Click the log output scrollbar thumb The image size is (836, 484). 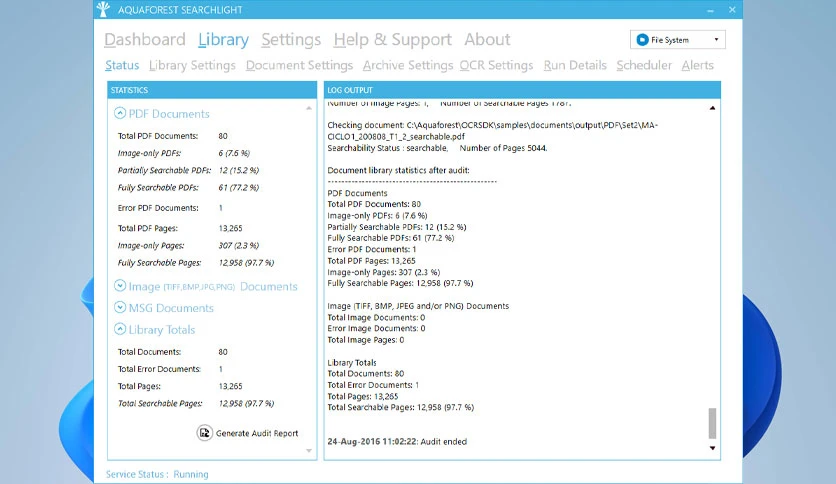pyautogui.click(x=712, y=423)
